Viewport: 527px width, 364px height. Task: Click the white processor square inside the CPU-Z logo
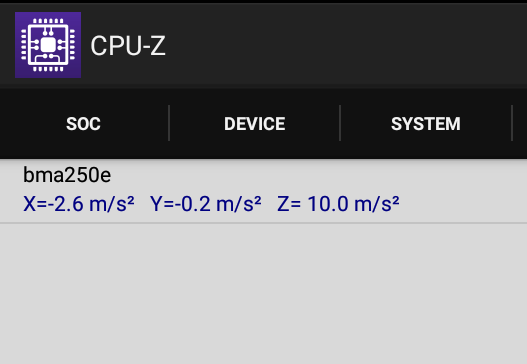[48, 45]
